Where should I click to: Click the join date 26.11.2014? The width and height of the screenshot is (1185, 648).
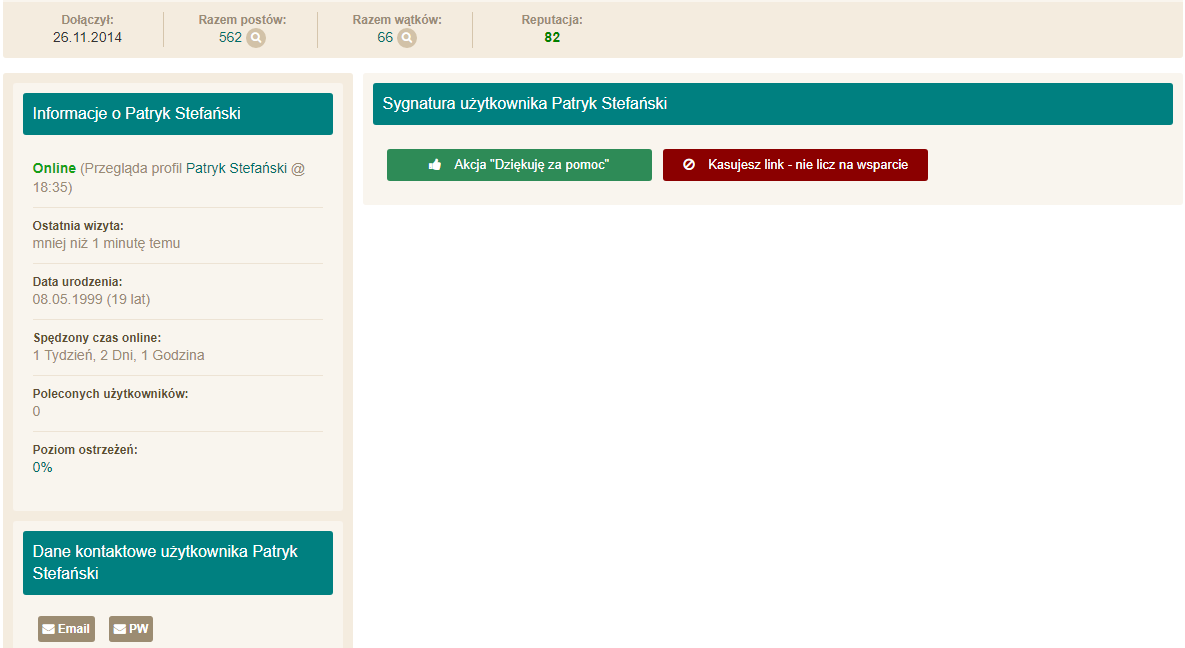click(x=87, y=38)
